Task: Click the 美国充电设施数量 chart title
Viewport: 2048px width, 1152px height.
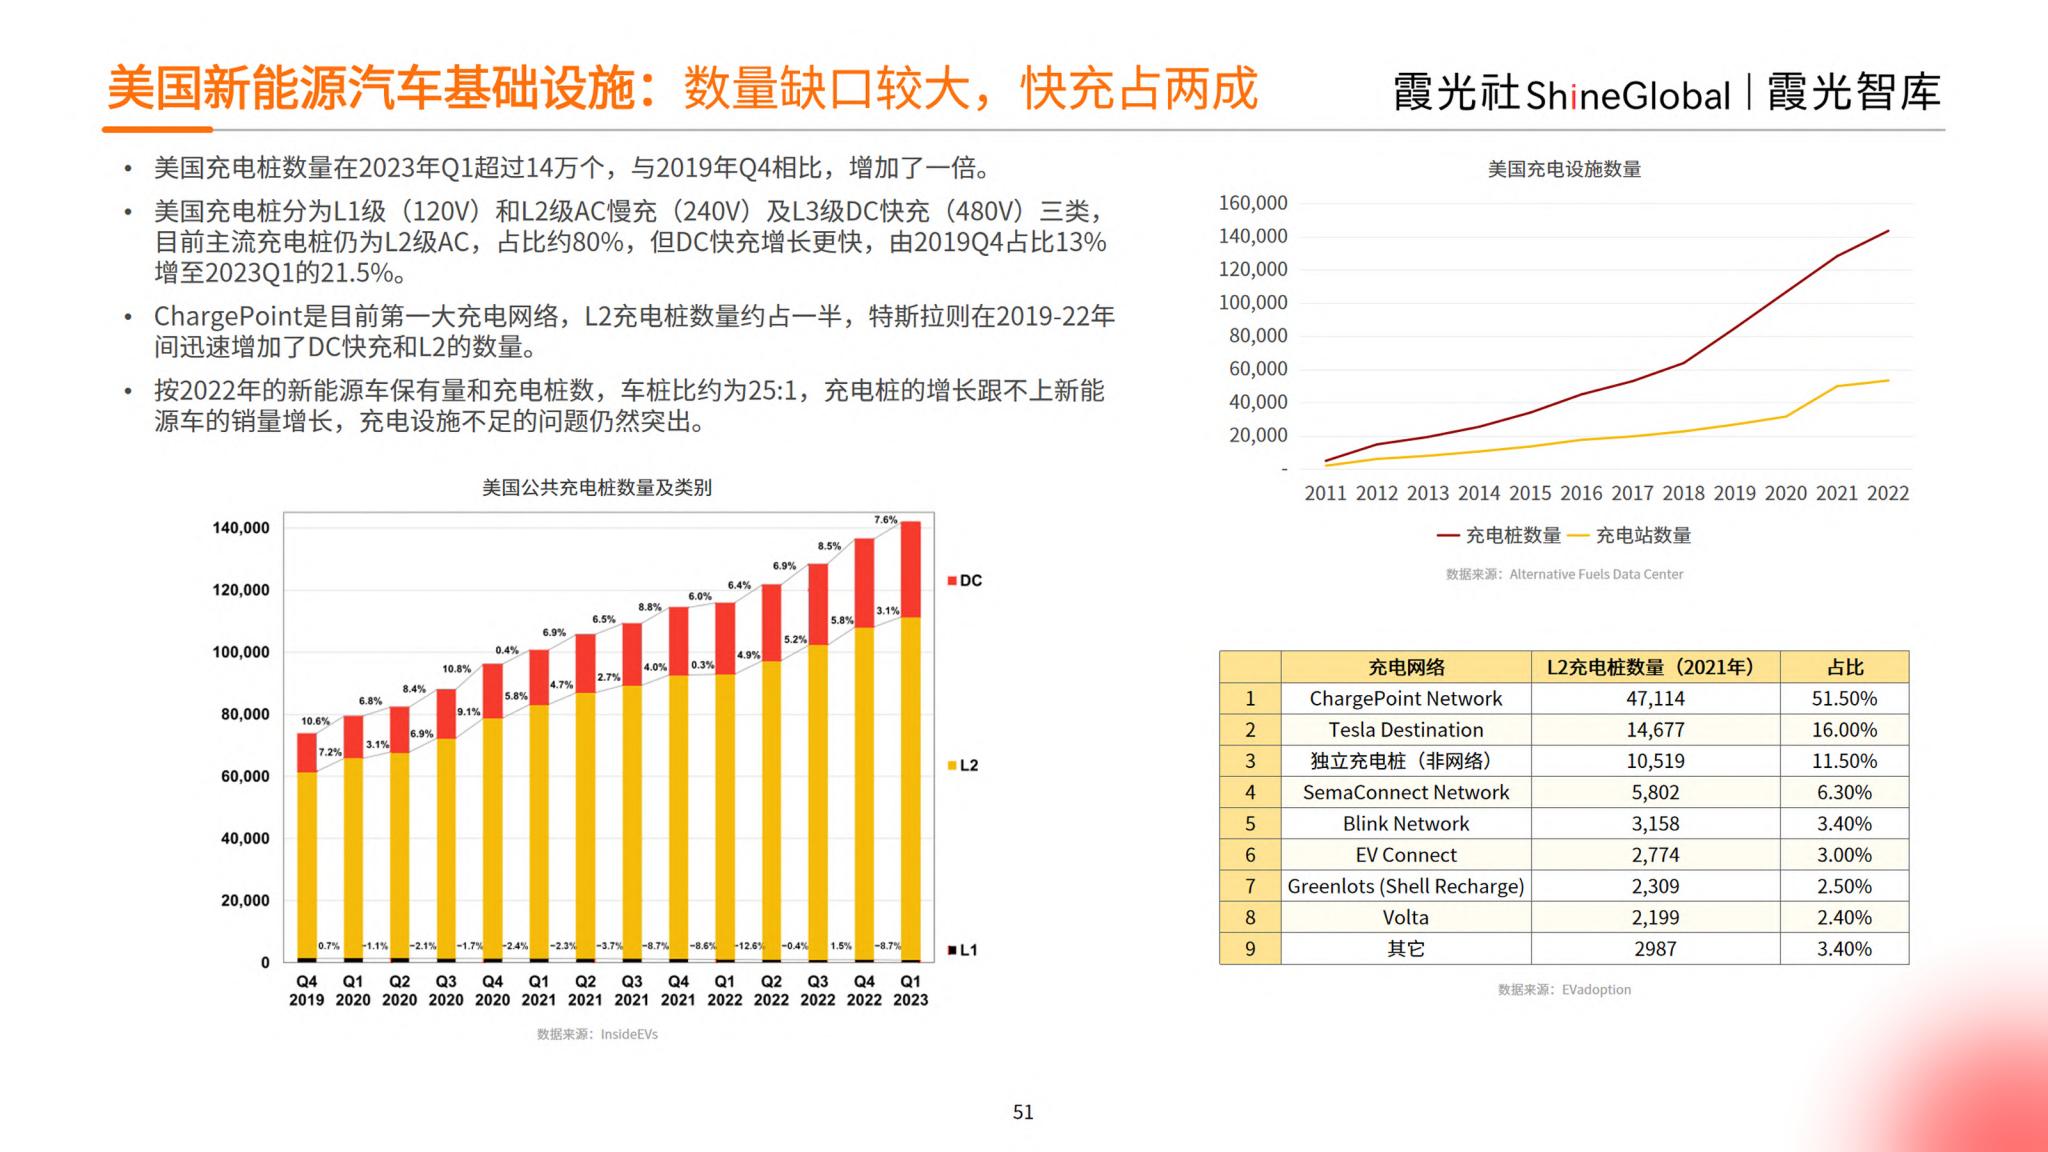Action: click(1564, 169)
